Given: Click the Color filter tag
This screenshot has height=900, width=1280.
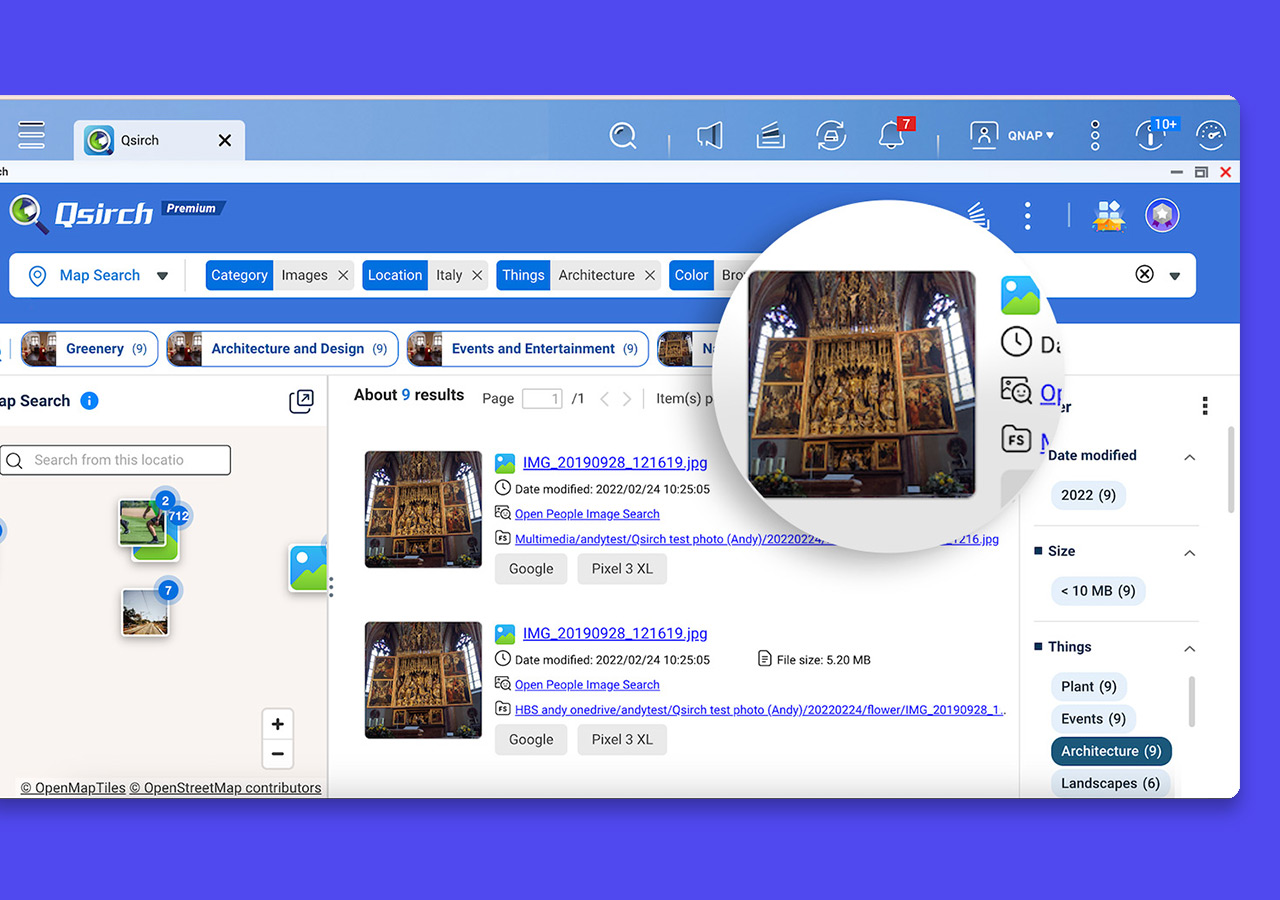Looking at the screenshot, I should coord(691,275).
